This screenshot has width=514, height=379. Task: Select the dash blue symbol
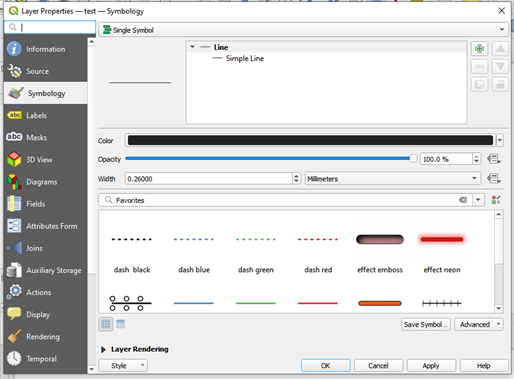click(194, 253)
